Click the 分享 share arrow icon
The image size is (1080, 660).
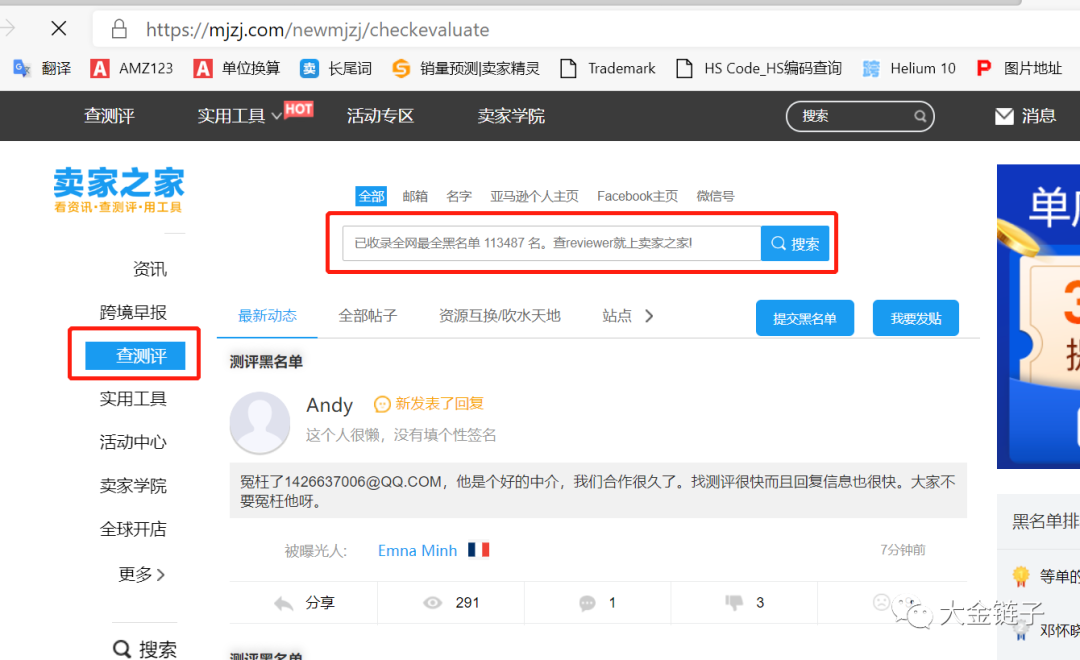[285, 602]
